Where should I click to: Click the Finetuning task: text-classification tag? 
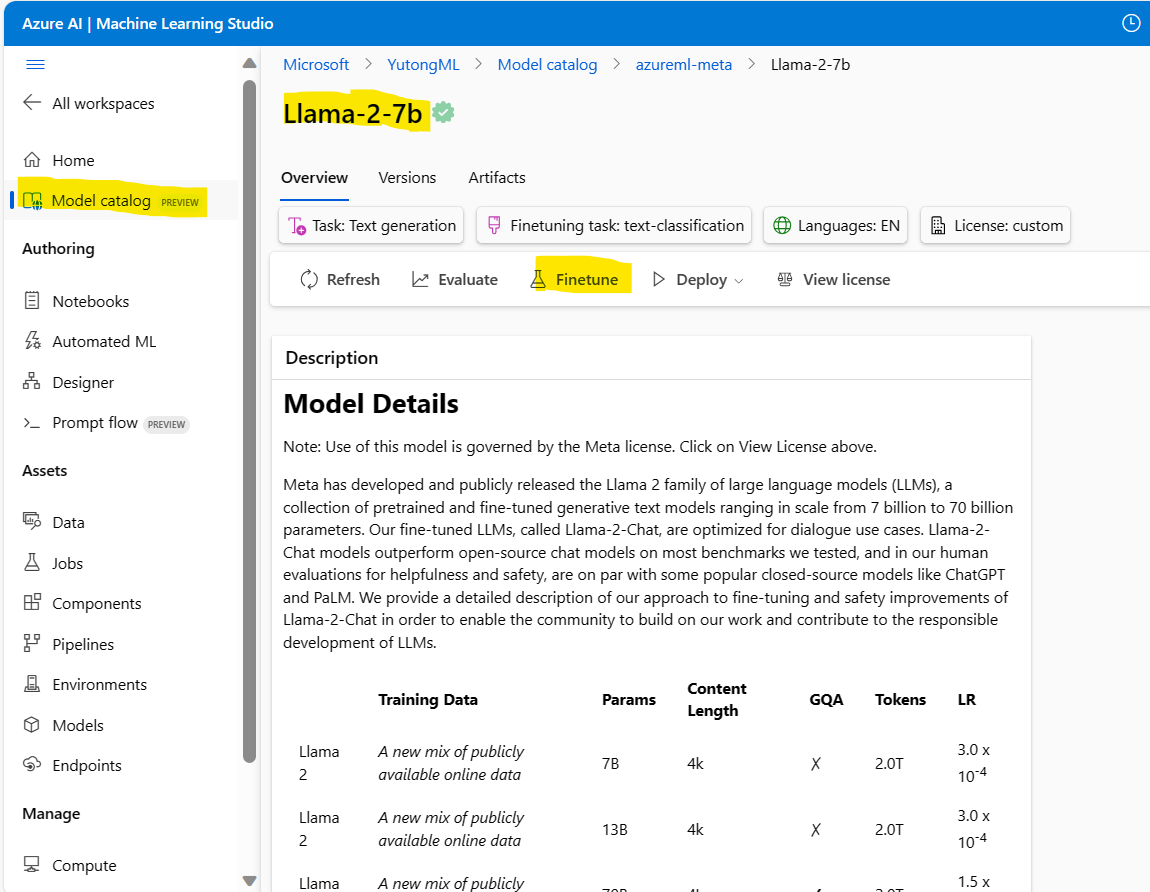(614, 225)
